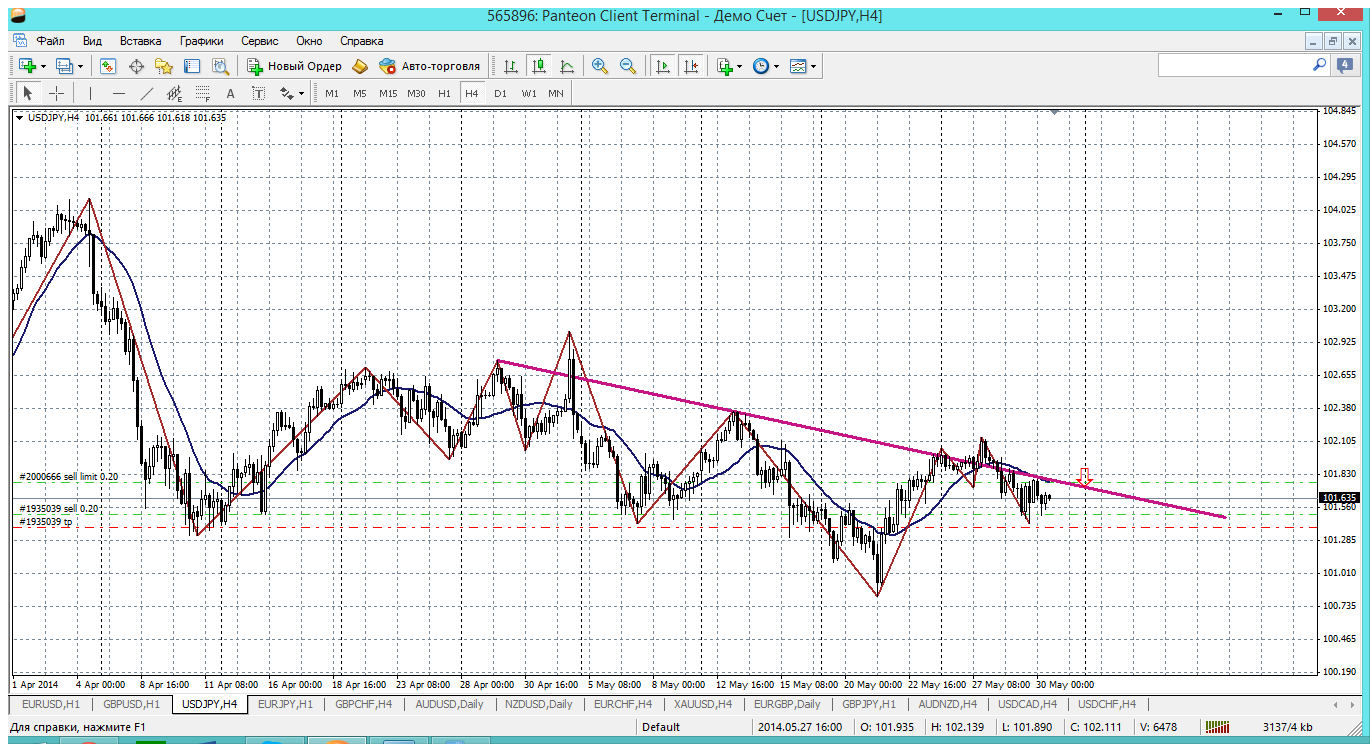Screen dimensions: 1370x744
Task: Select the Crosshair cursor tool
Action: (x=57, y=93)
